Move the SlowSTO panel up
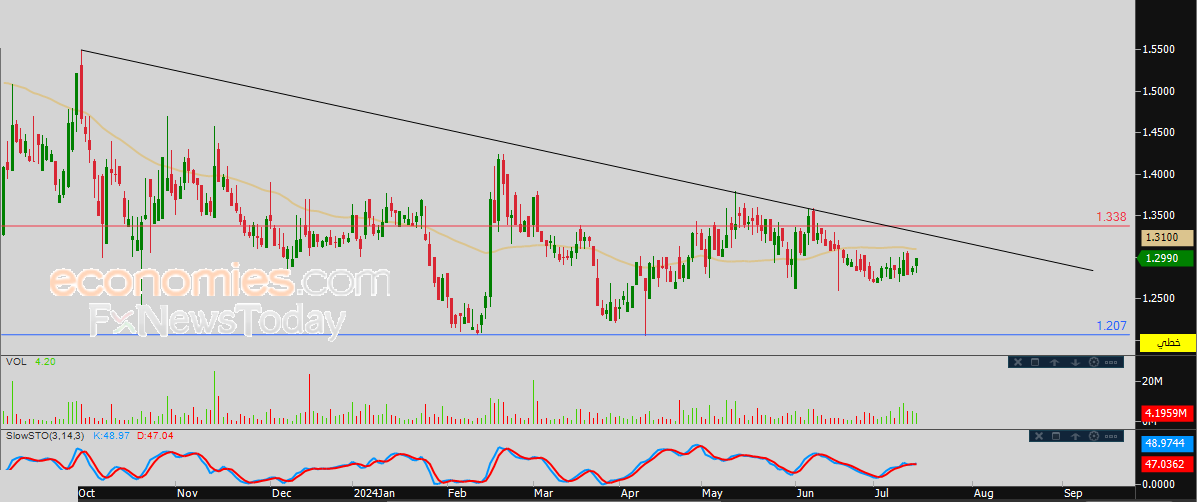The height and width of the screenshot is (502, 1197). (1073, 436)
